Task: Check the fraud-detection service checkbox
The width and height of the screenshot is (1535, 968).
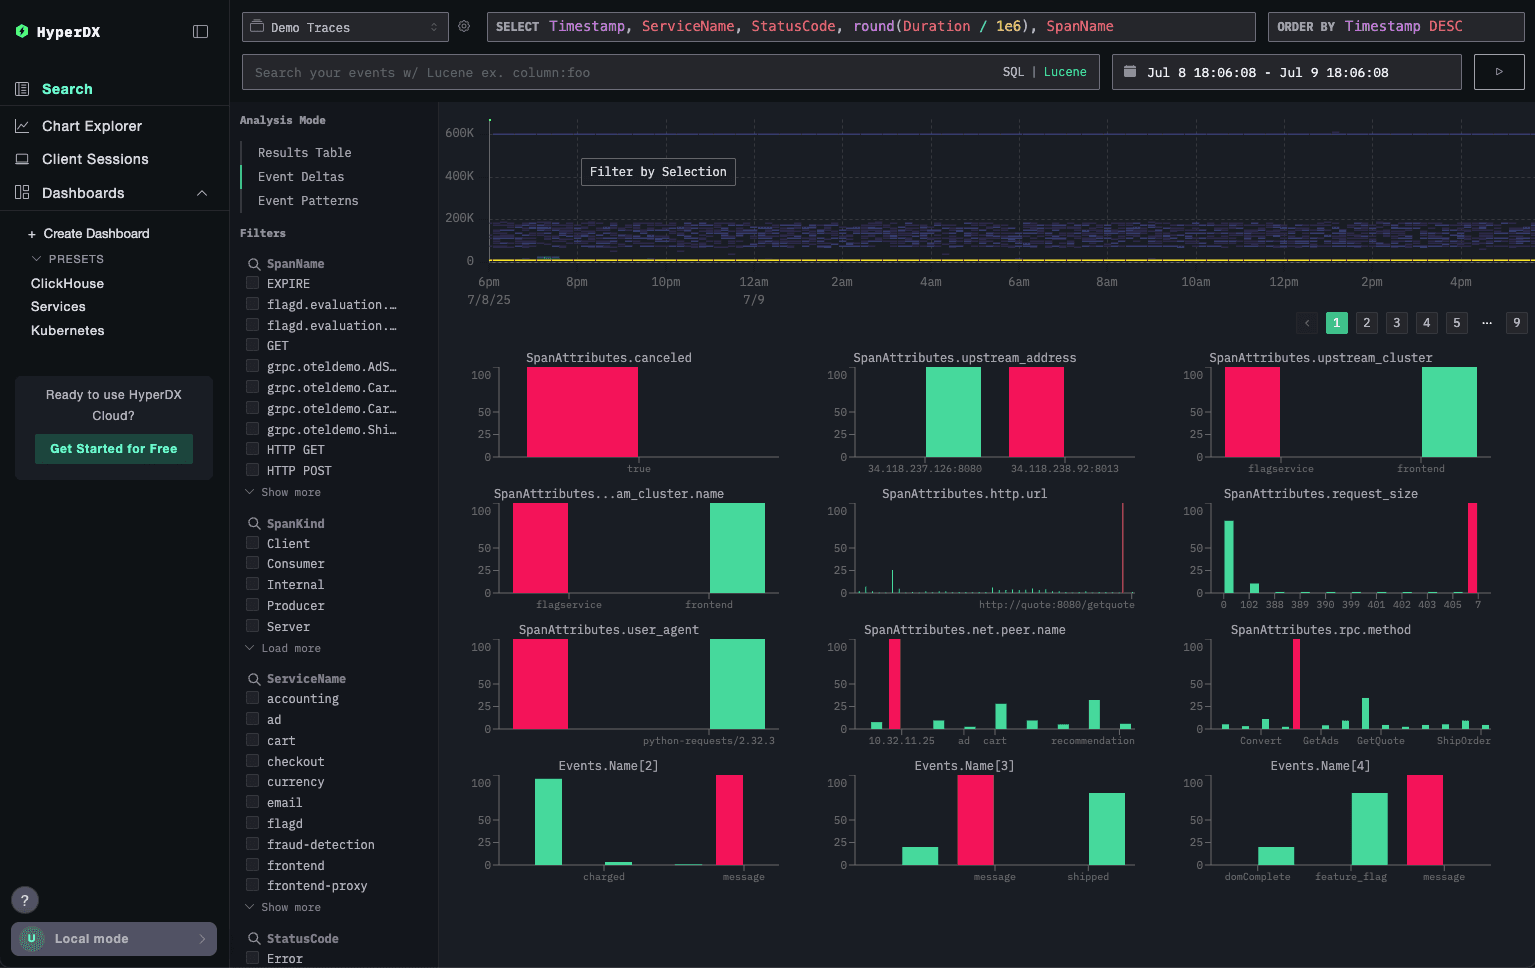Action: [x=253, y=844]
